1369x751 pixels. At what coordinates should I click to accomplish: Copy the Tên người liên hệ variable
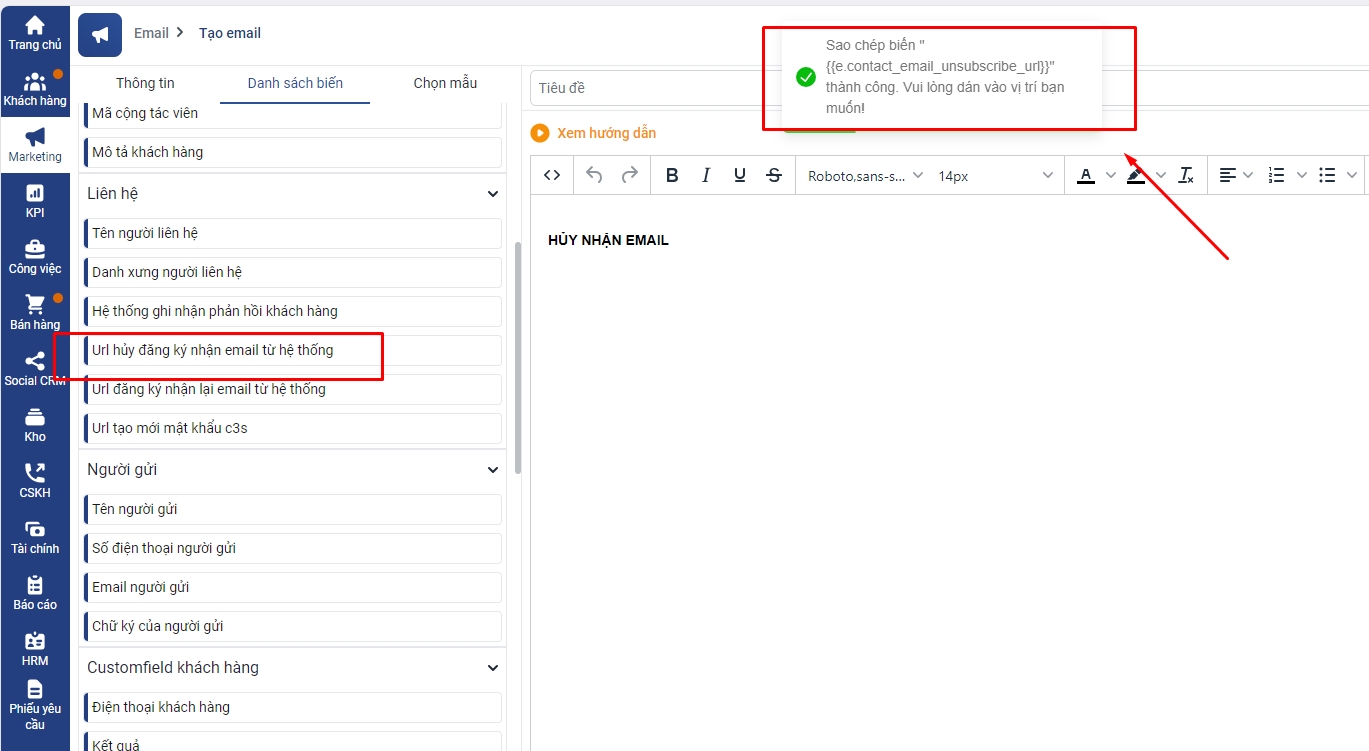292,233
